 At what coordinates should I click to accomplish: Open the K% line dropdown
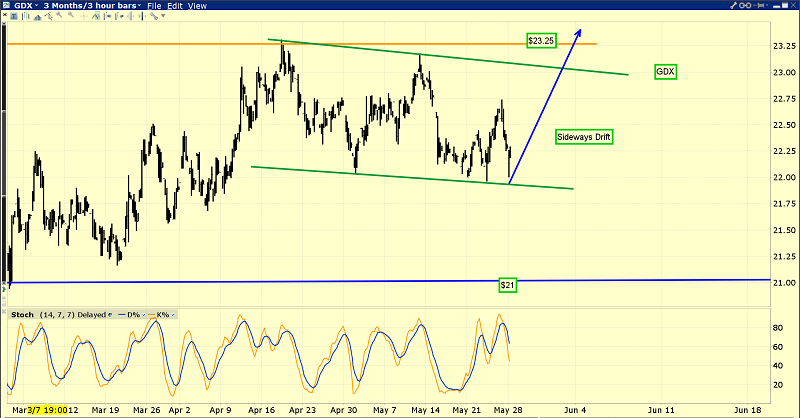[x=173, y=315]
